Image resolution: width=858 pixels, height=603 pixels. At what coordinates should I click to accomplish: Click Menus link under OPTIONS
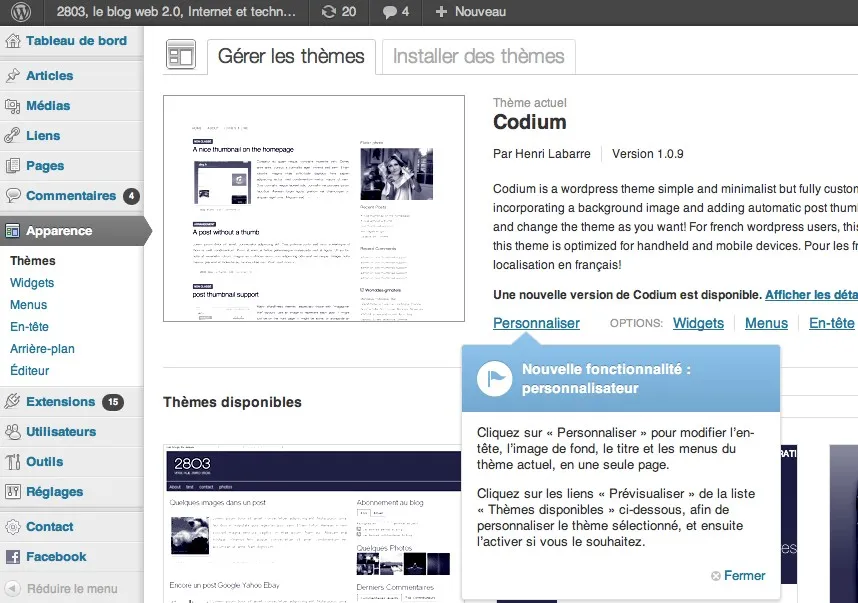pyautogui.click(x=767, y=323)
